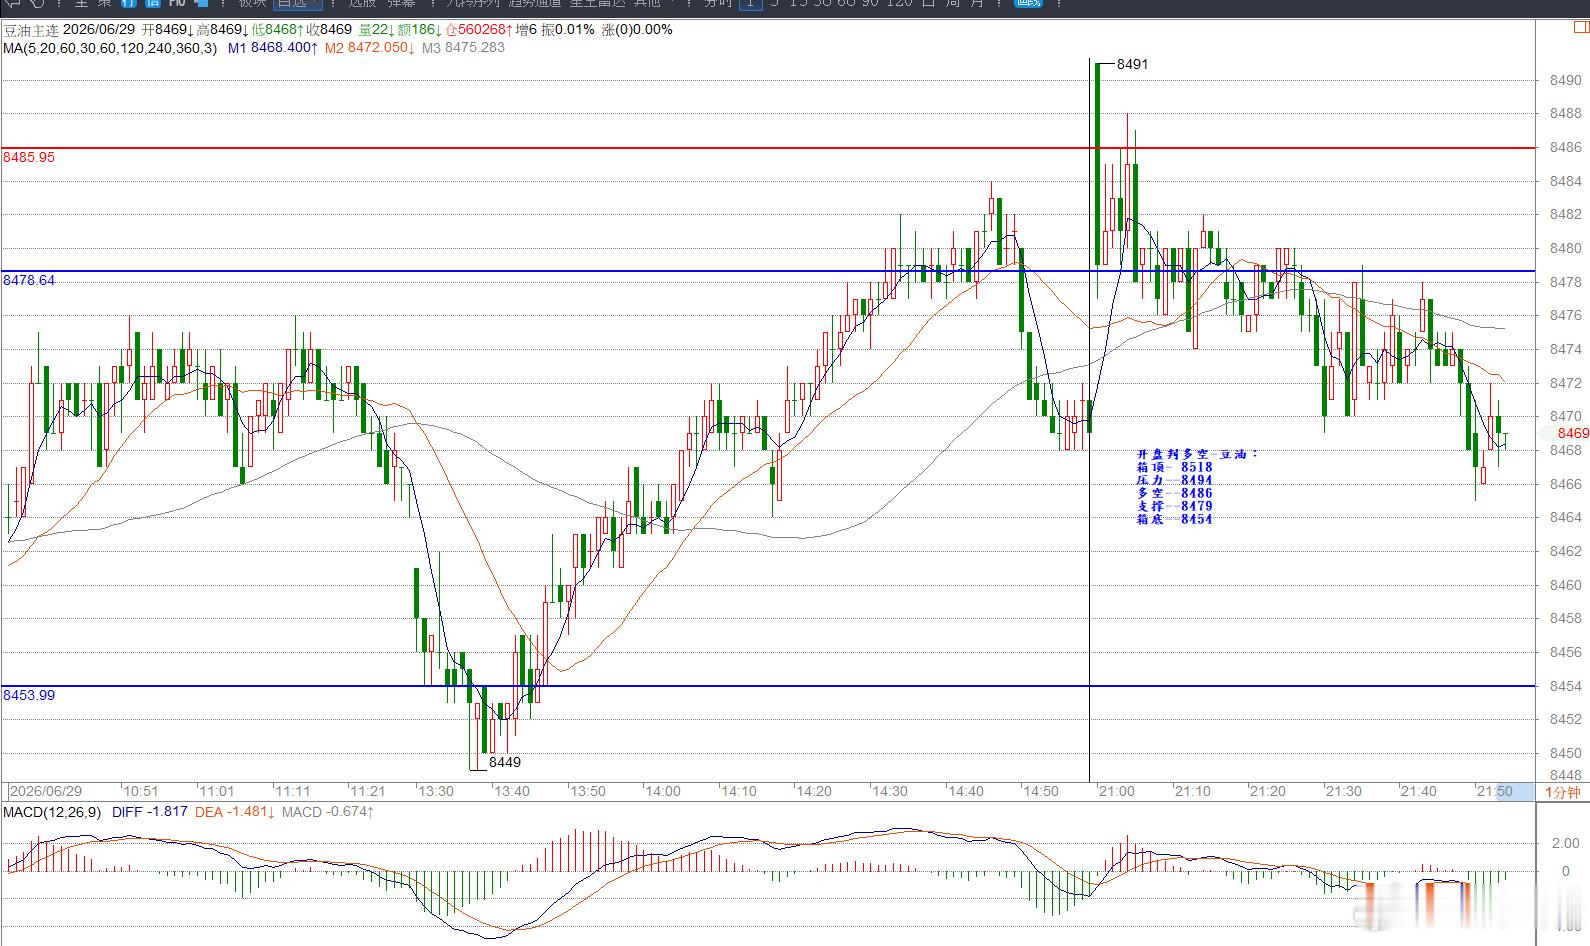
Task: Click the M1 8468.400 moving average value
Action: coord(273,48)
